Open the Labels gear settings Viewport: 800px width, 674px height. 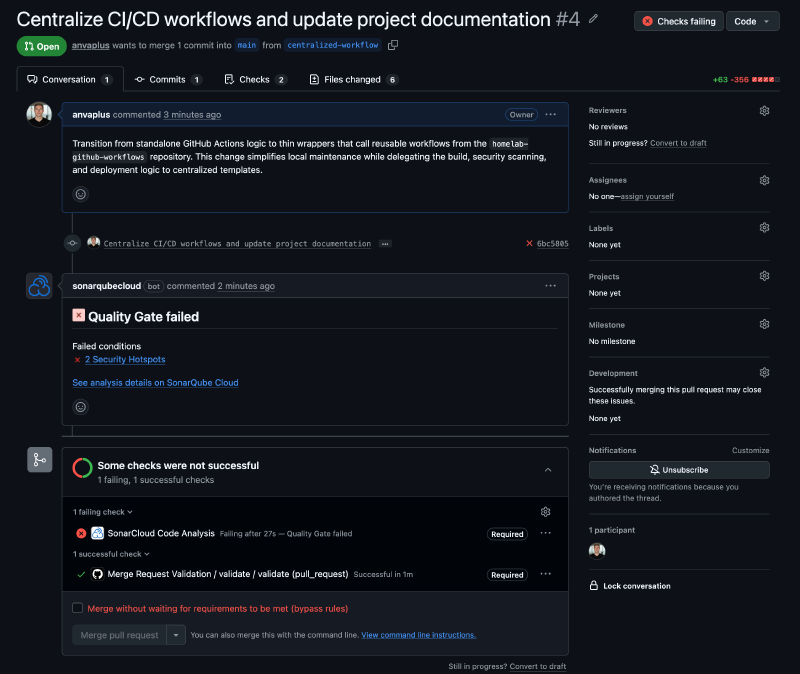point(764,228)
